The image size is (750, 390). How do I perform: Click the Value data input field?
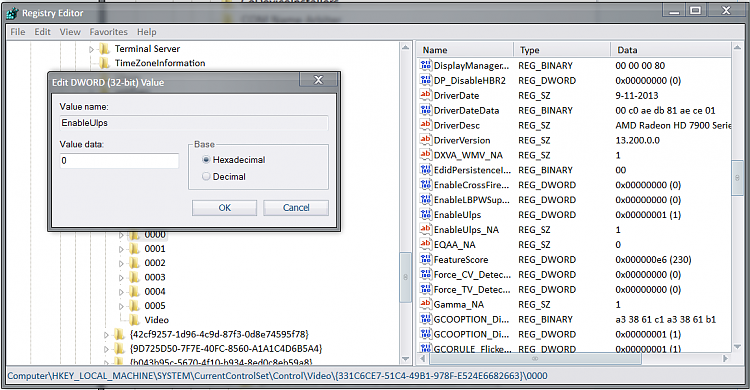(x=119, y=161)
